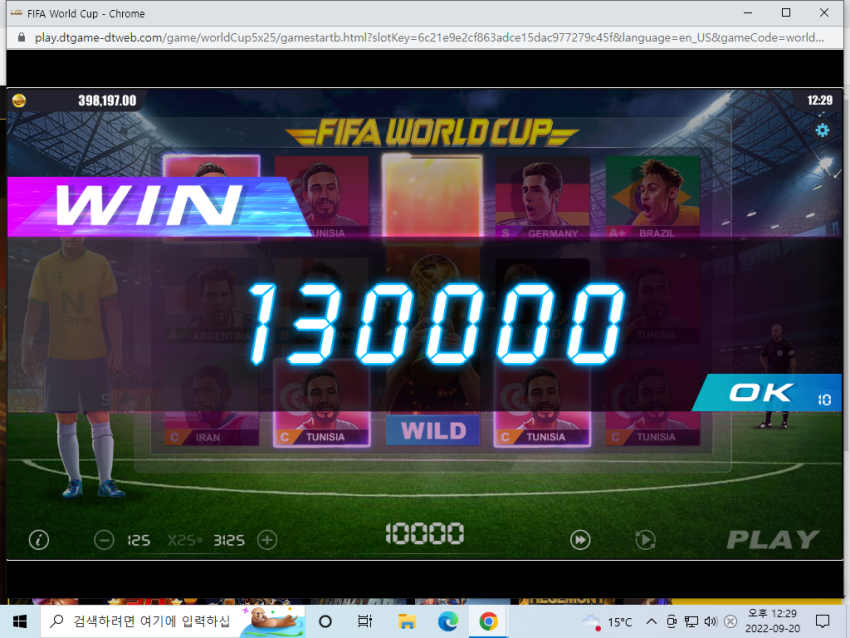Toggle the auto-play spin icon

(x=645, y=540)
